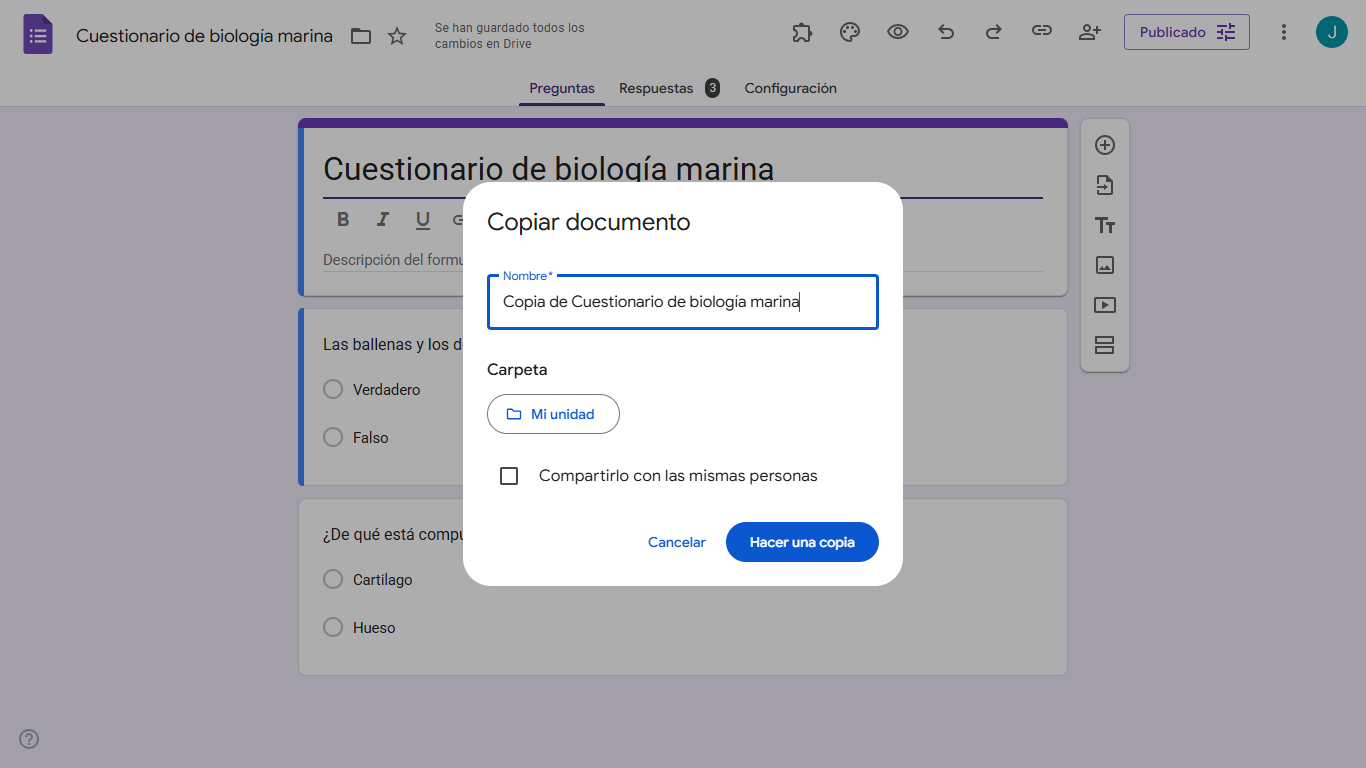Select the 'Verdadero' radio option
This screenshot has width=1366, height=768.
point(333,389)
